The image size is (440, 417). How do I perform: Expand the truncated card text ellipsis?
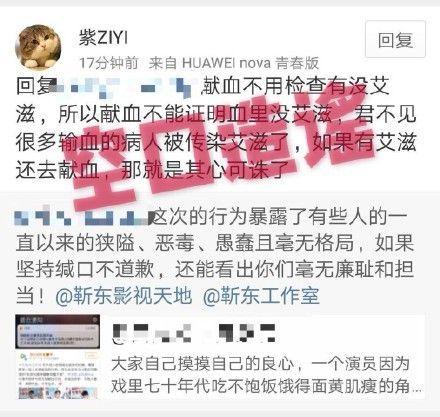tap(417, 389)
